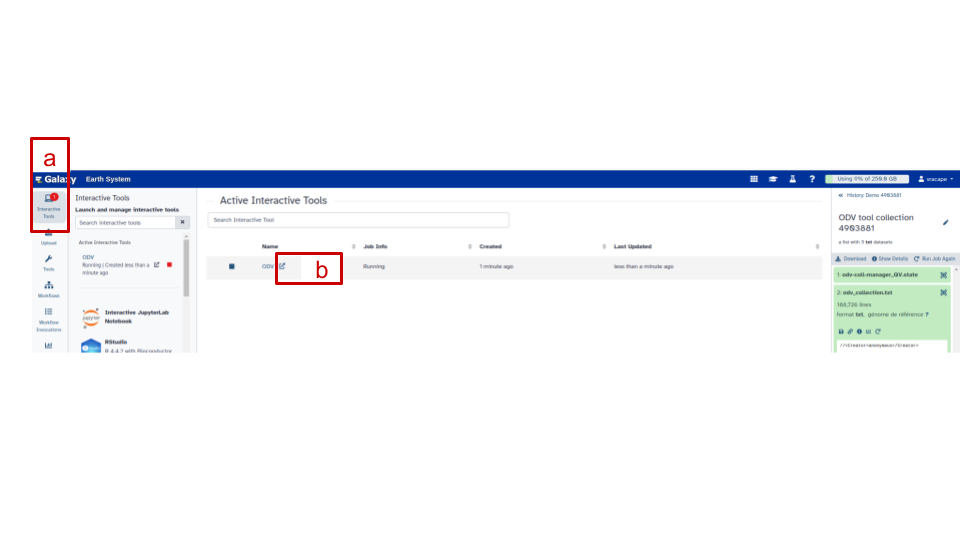Open Interactive Tools in the left activity bar
This screenshot has height=540, width=960.
click(48, 205)
